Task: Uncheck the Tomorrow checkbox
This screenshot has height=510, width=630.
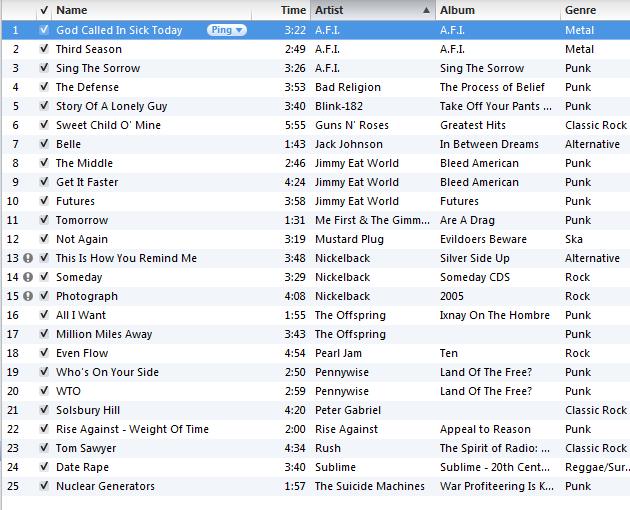Action: [44, 220]
